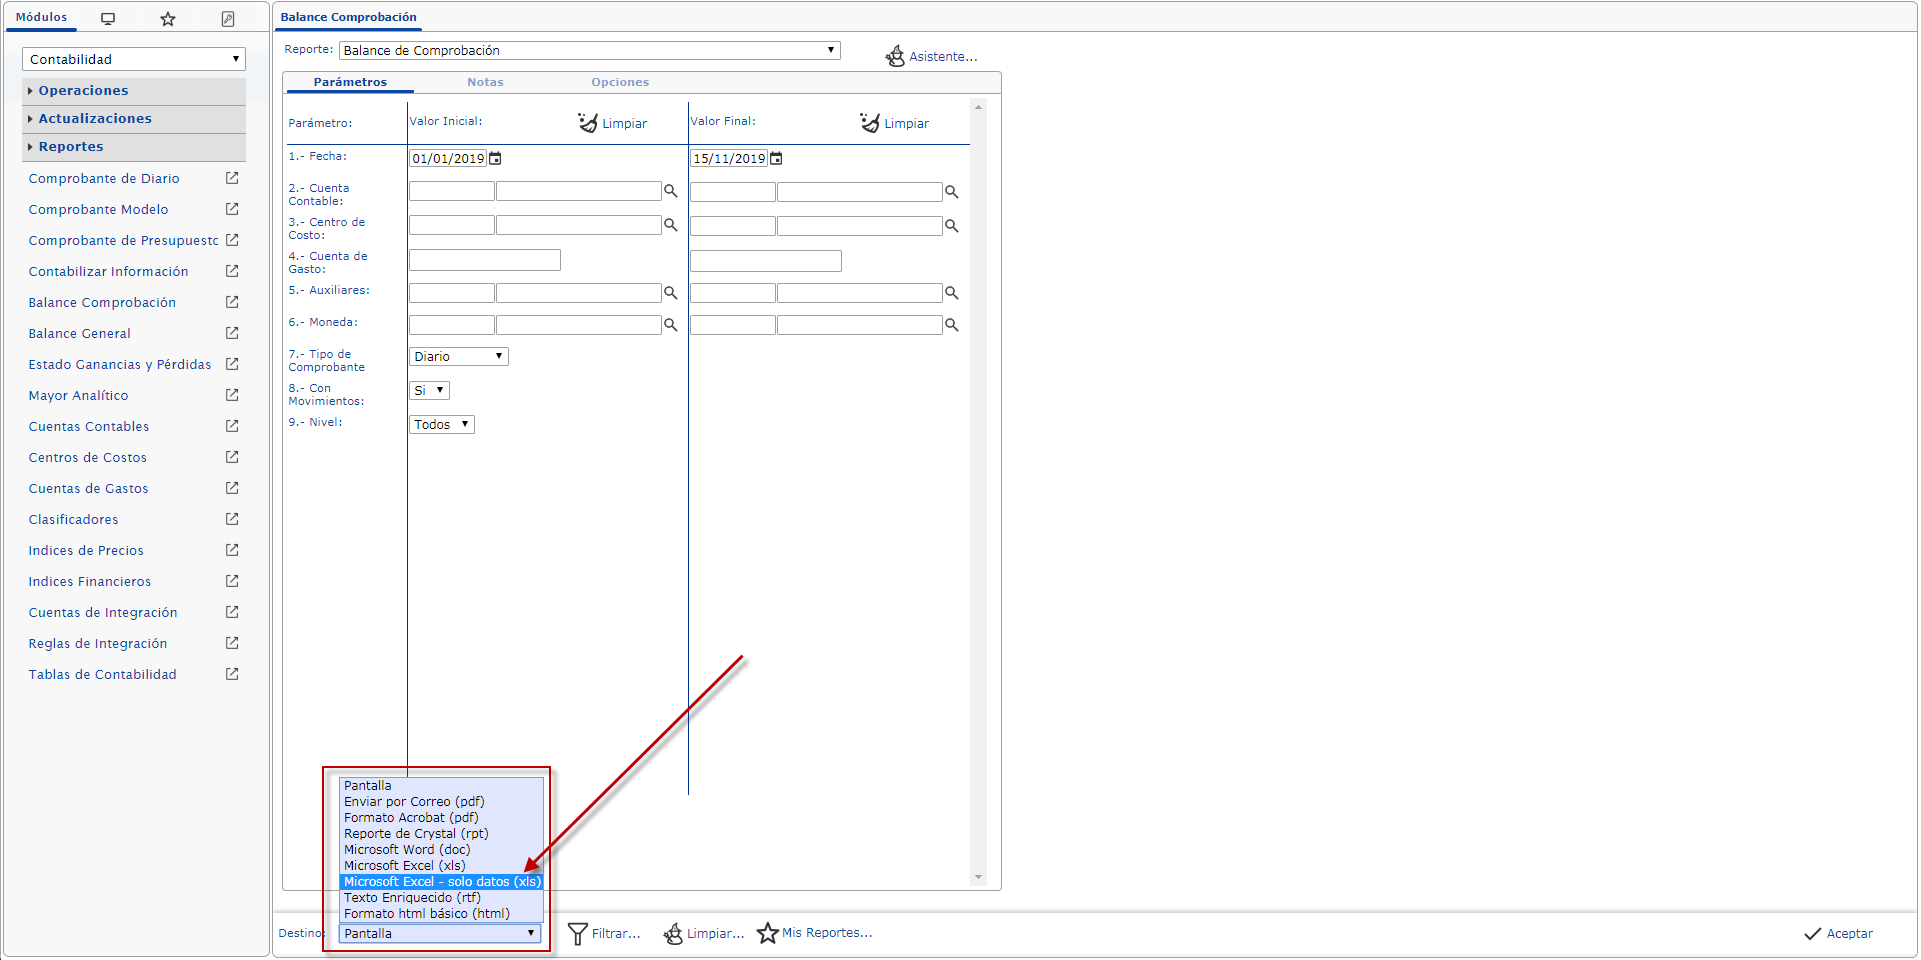Switch to the Notas tab
The height and width of the screenshot is (960, 1921).
click(x=485, y=82)
